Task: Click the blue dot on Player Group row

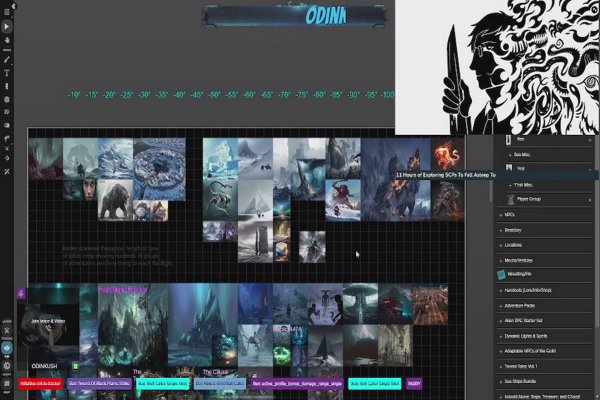Action: (590, 200)
